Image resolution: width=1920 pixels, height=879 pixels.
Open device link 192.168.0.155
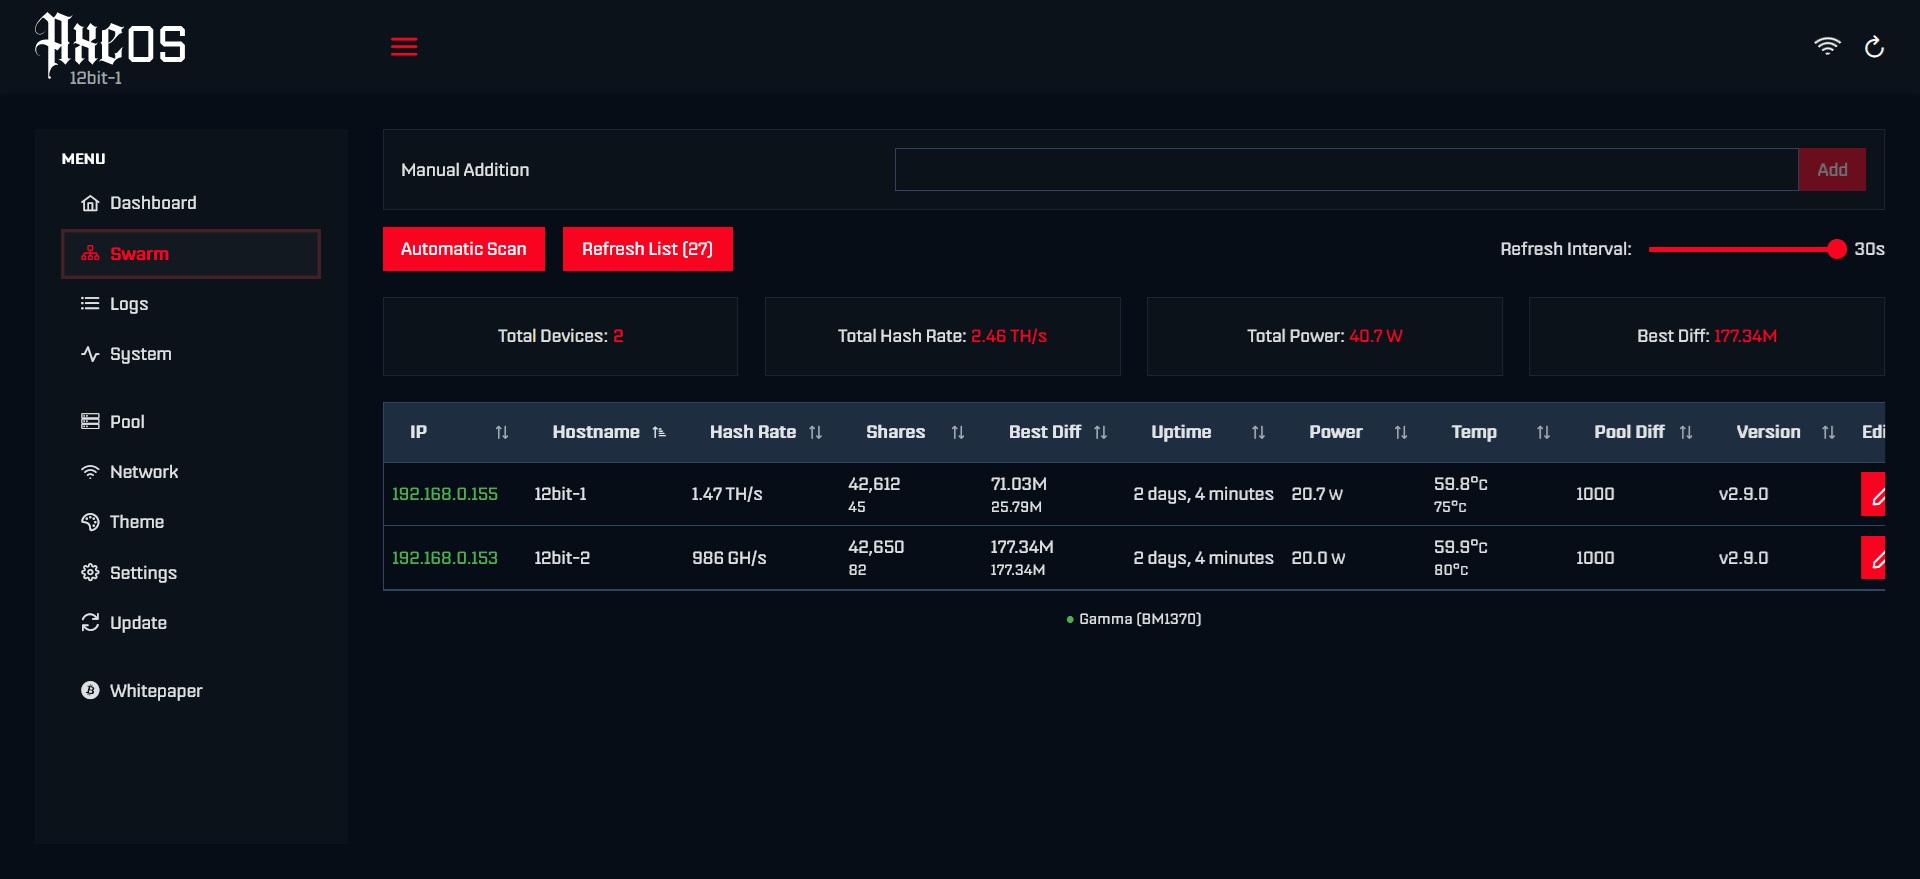point(445,494)
